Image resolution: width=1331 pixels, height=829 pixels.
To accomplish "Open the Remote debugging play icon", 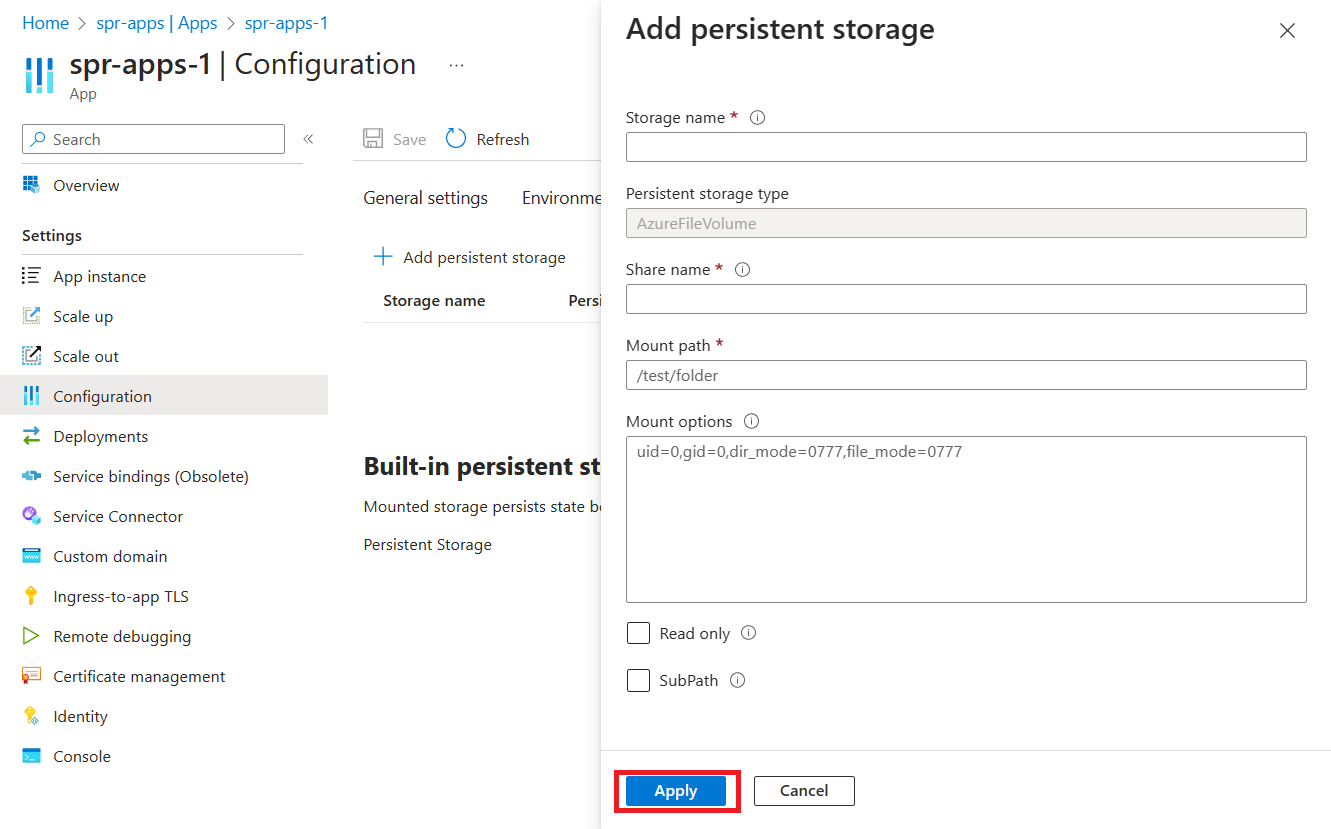I will (31, 636).
